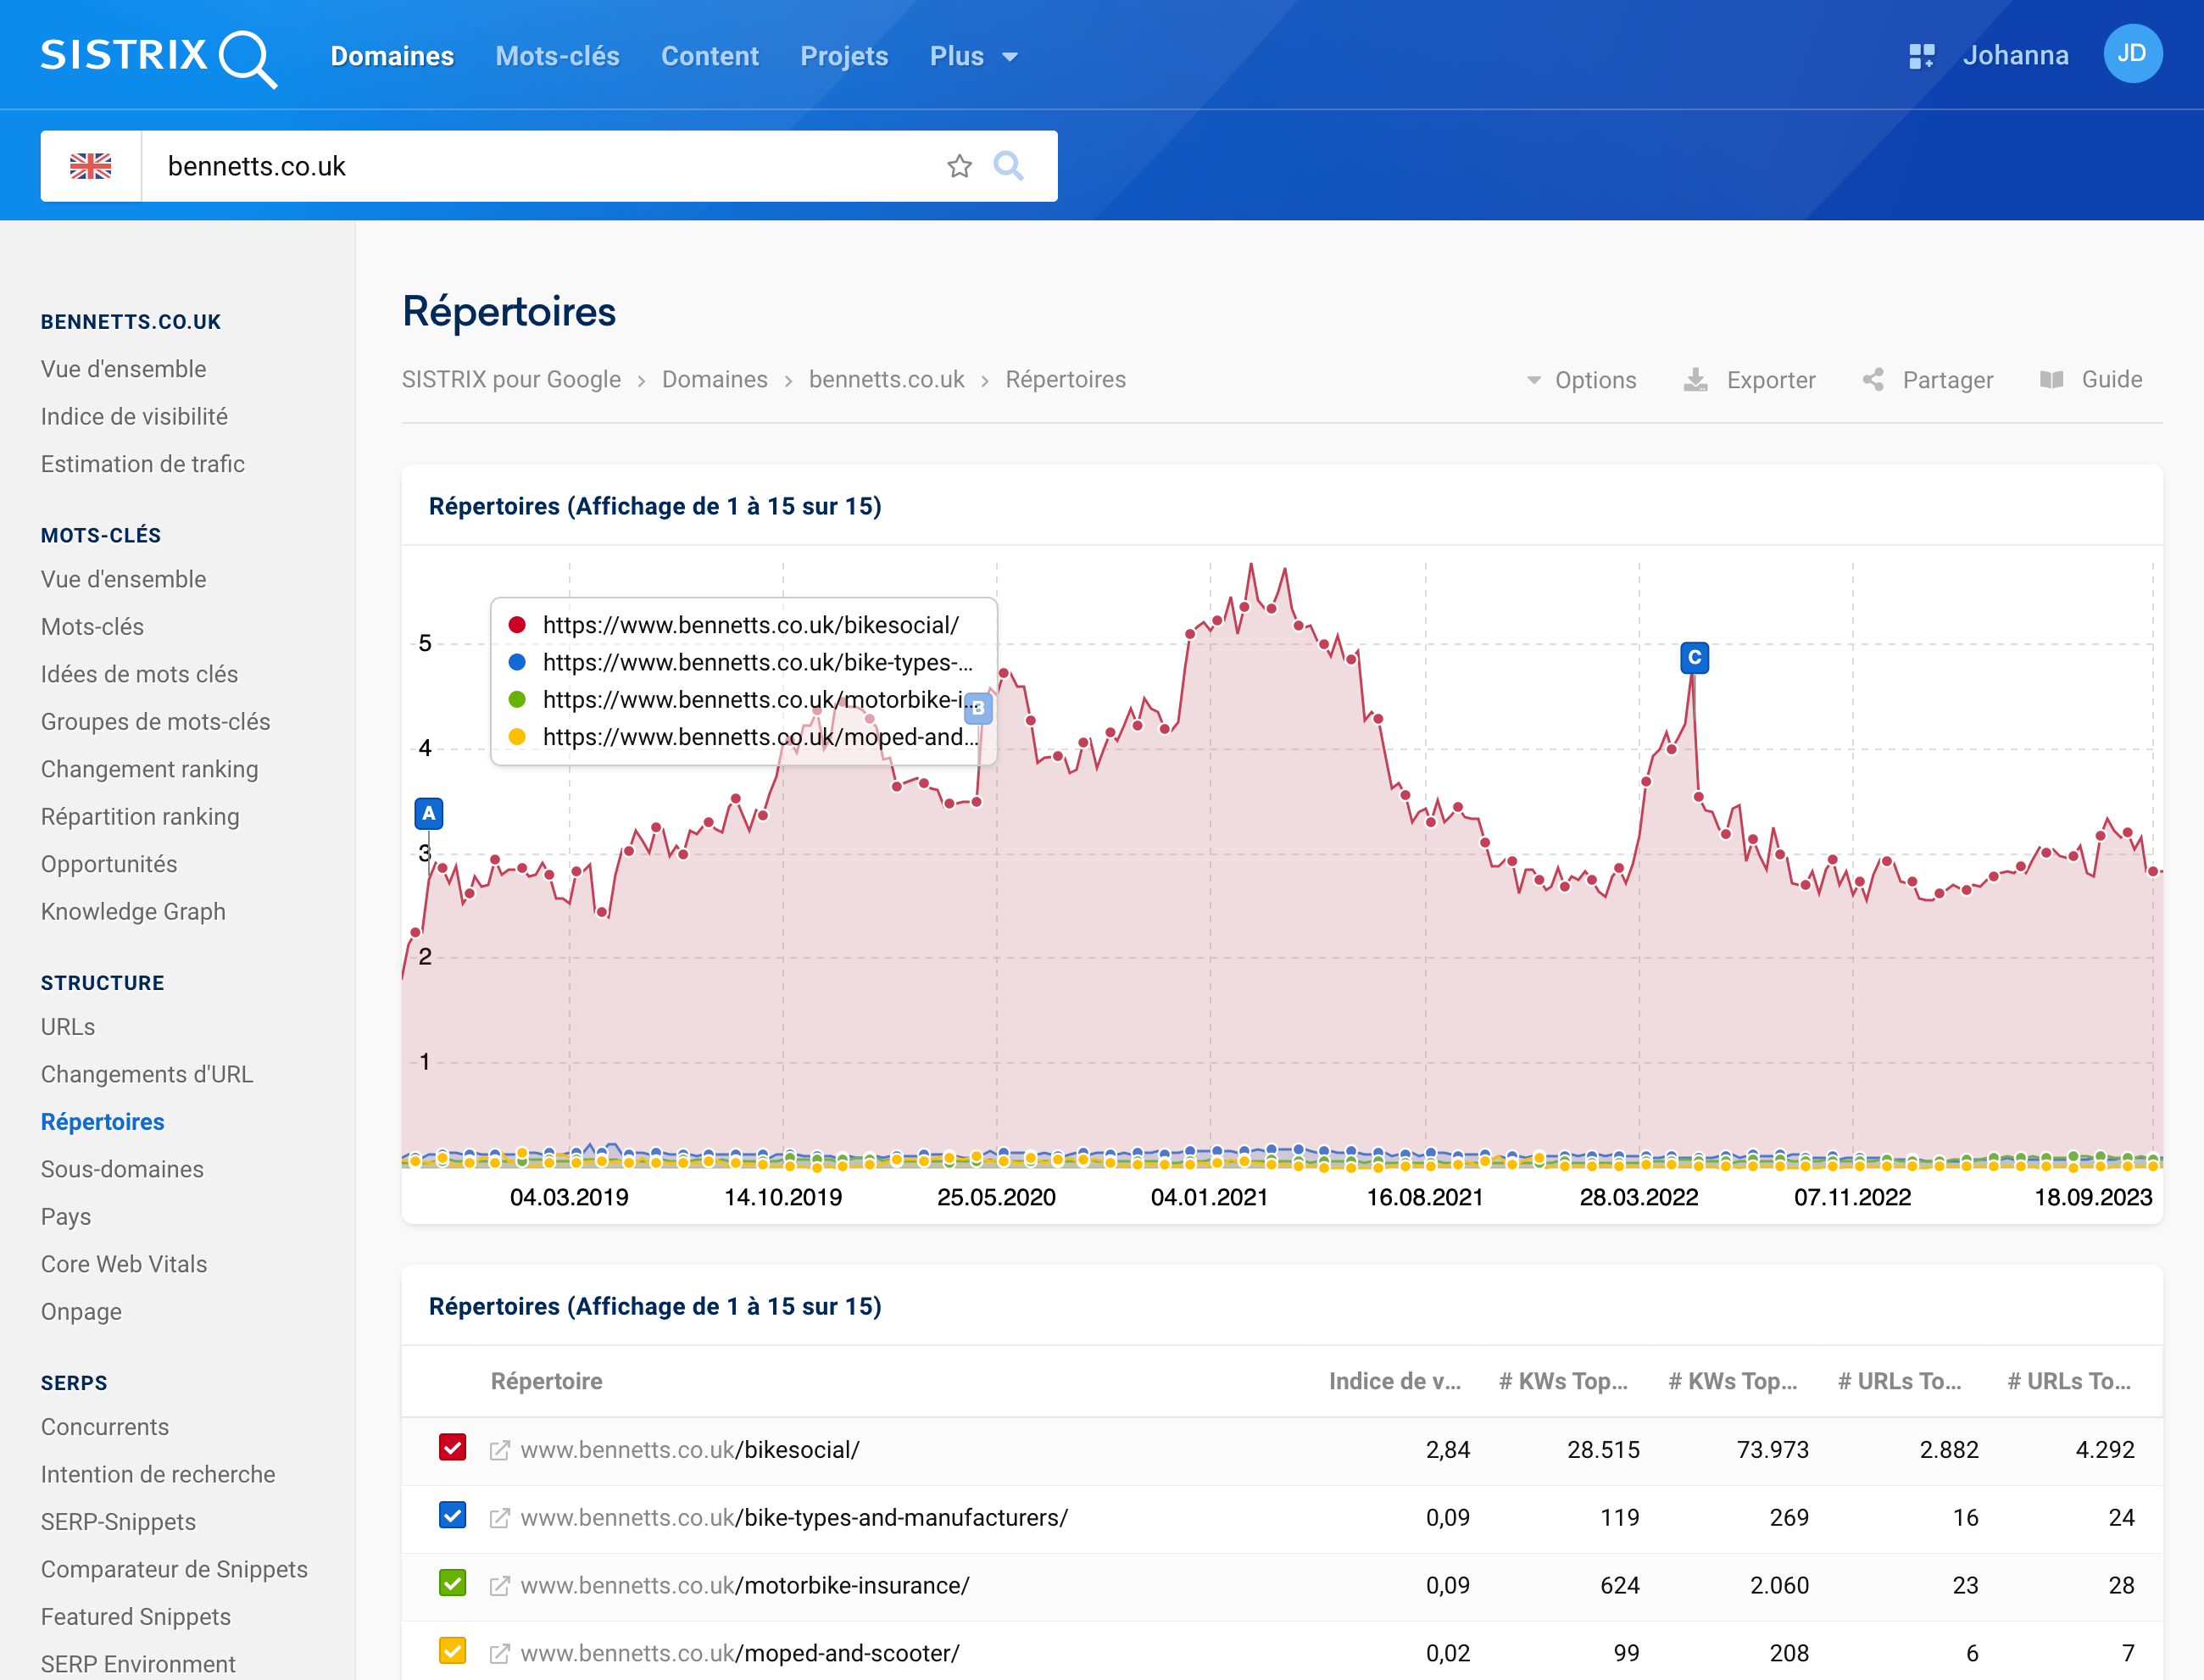Open www.bennetts.co.uk/motorbike-insurance/ directory link
The height and width of the screenshot is (1680, 2204).
[745, 1586]
